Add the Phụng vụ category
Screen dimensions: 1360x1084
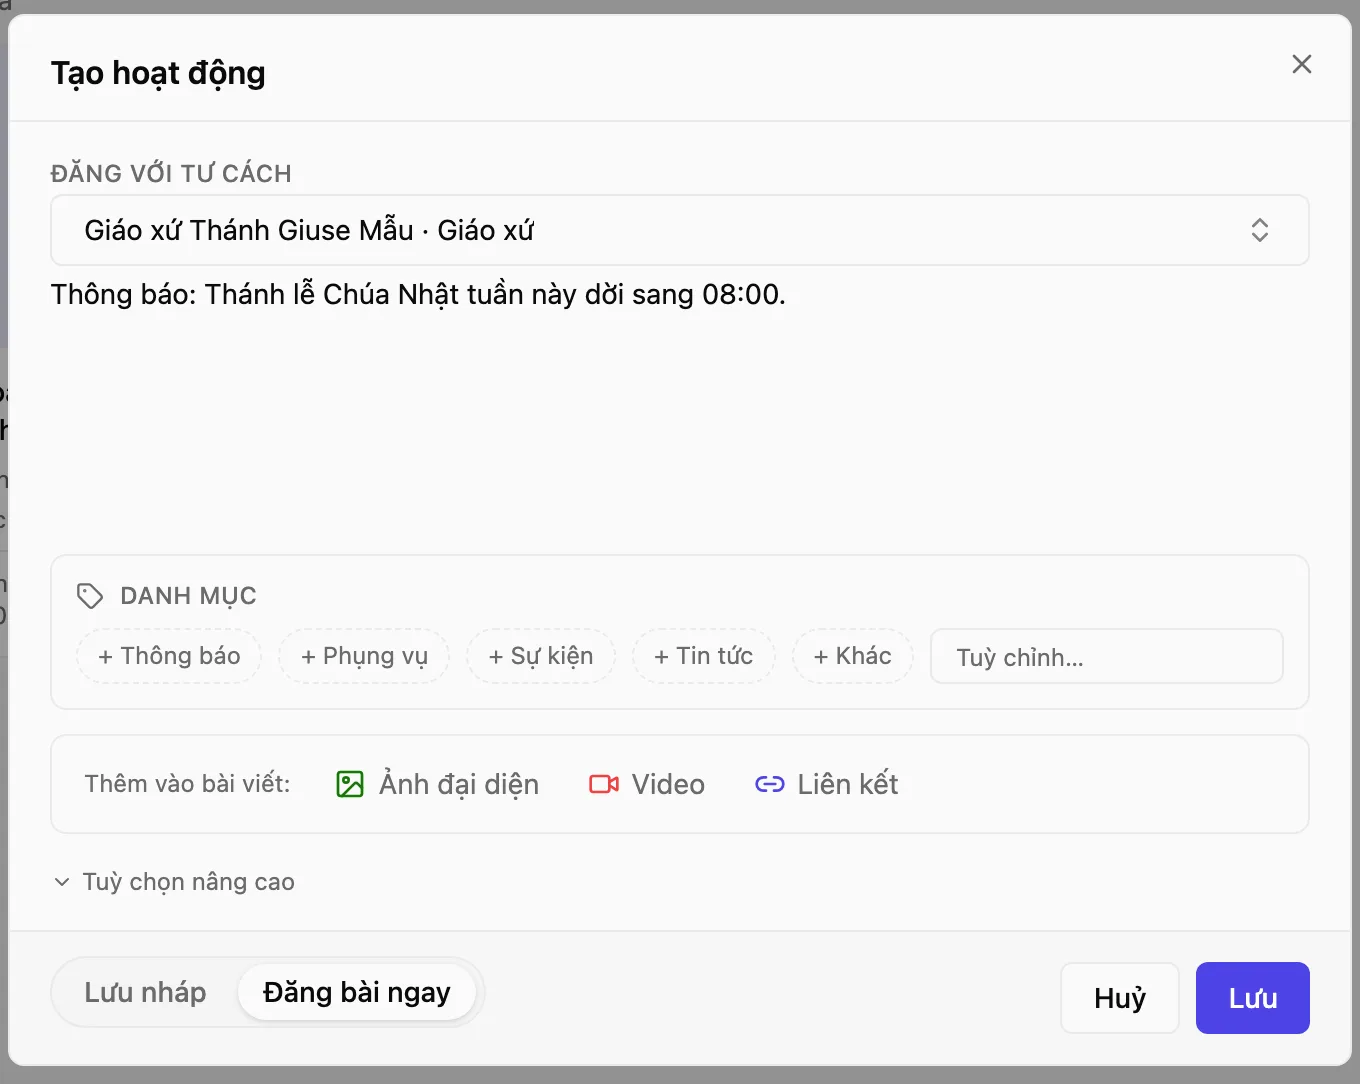(364, 656)
